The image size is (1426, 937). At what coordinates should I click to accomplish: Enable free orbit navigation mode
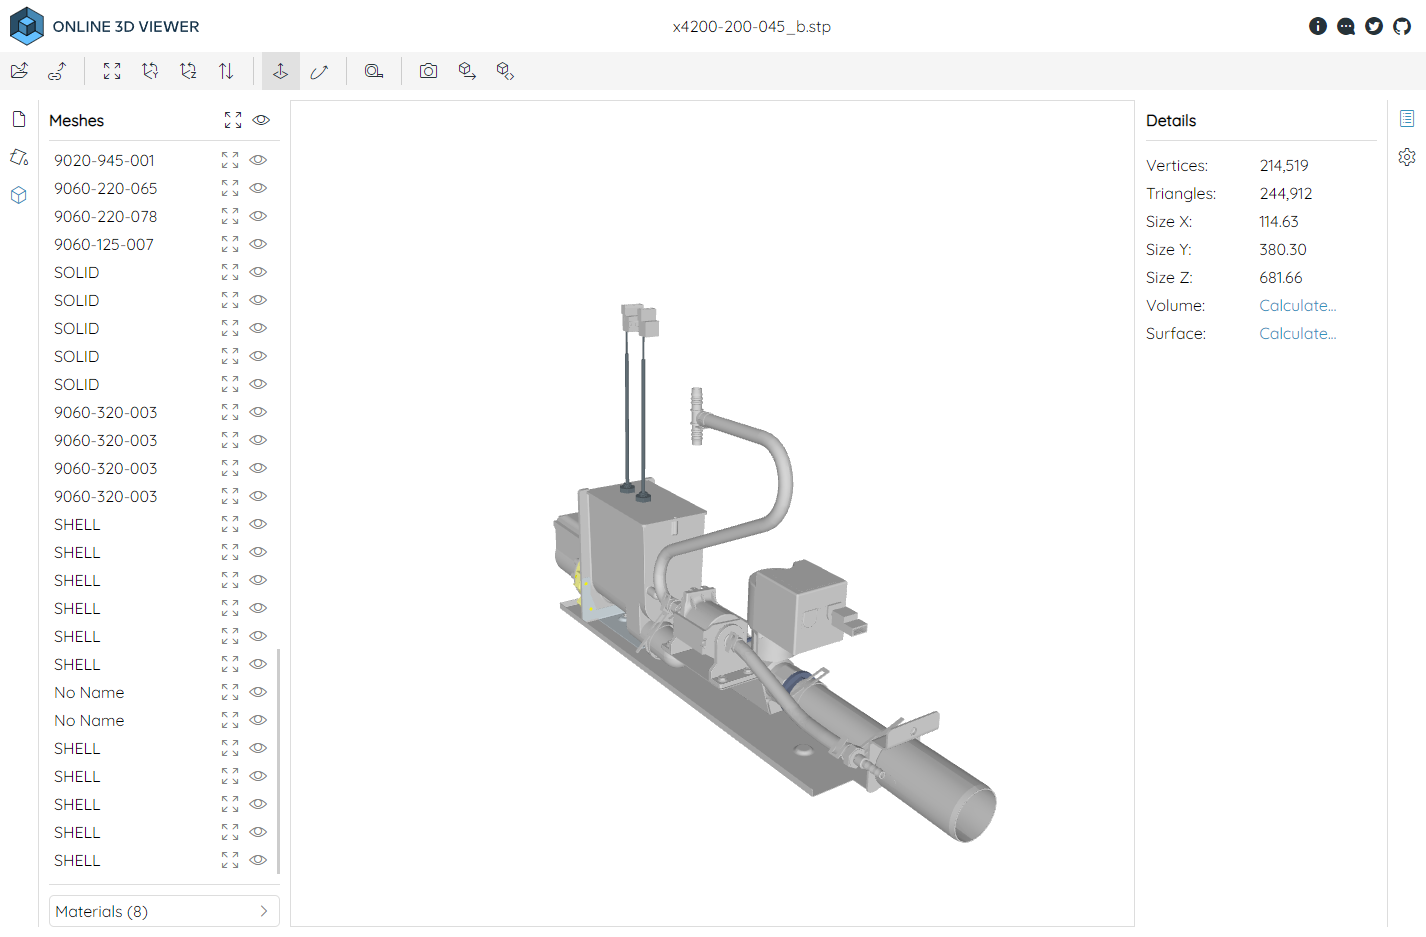320,71
